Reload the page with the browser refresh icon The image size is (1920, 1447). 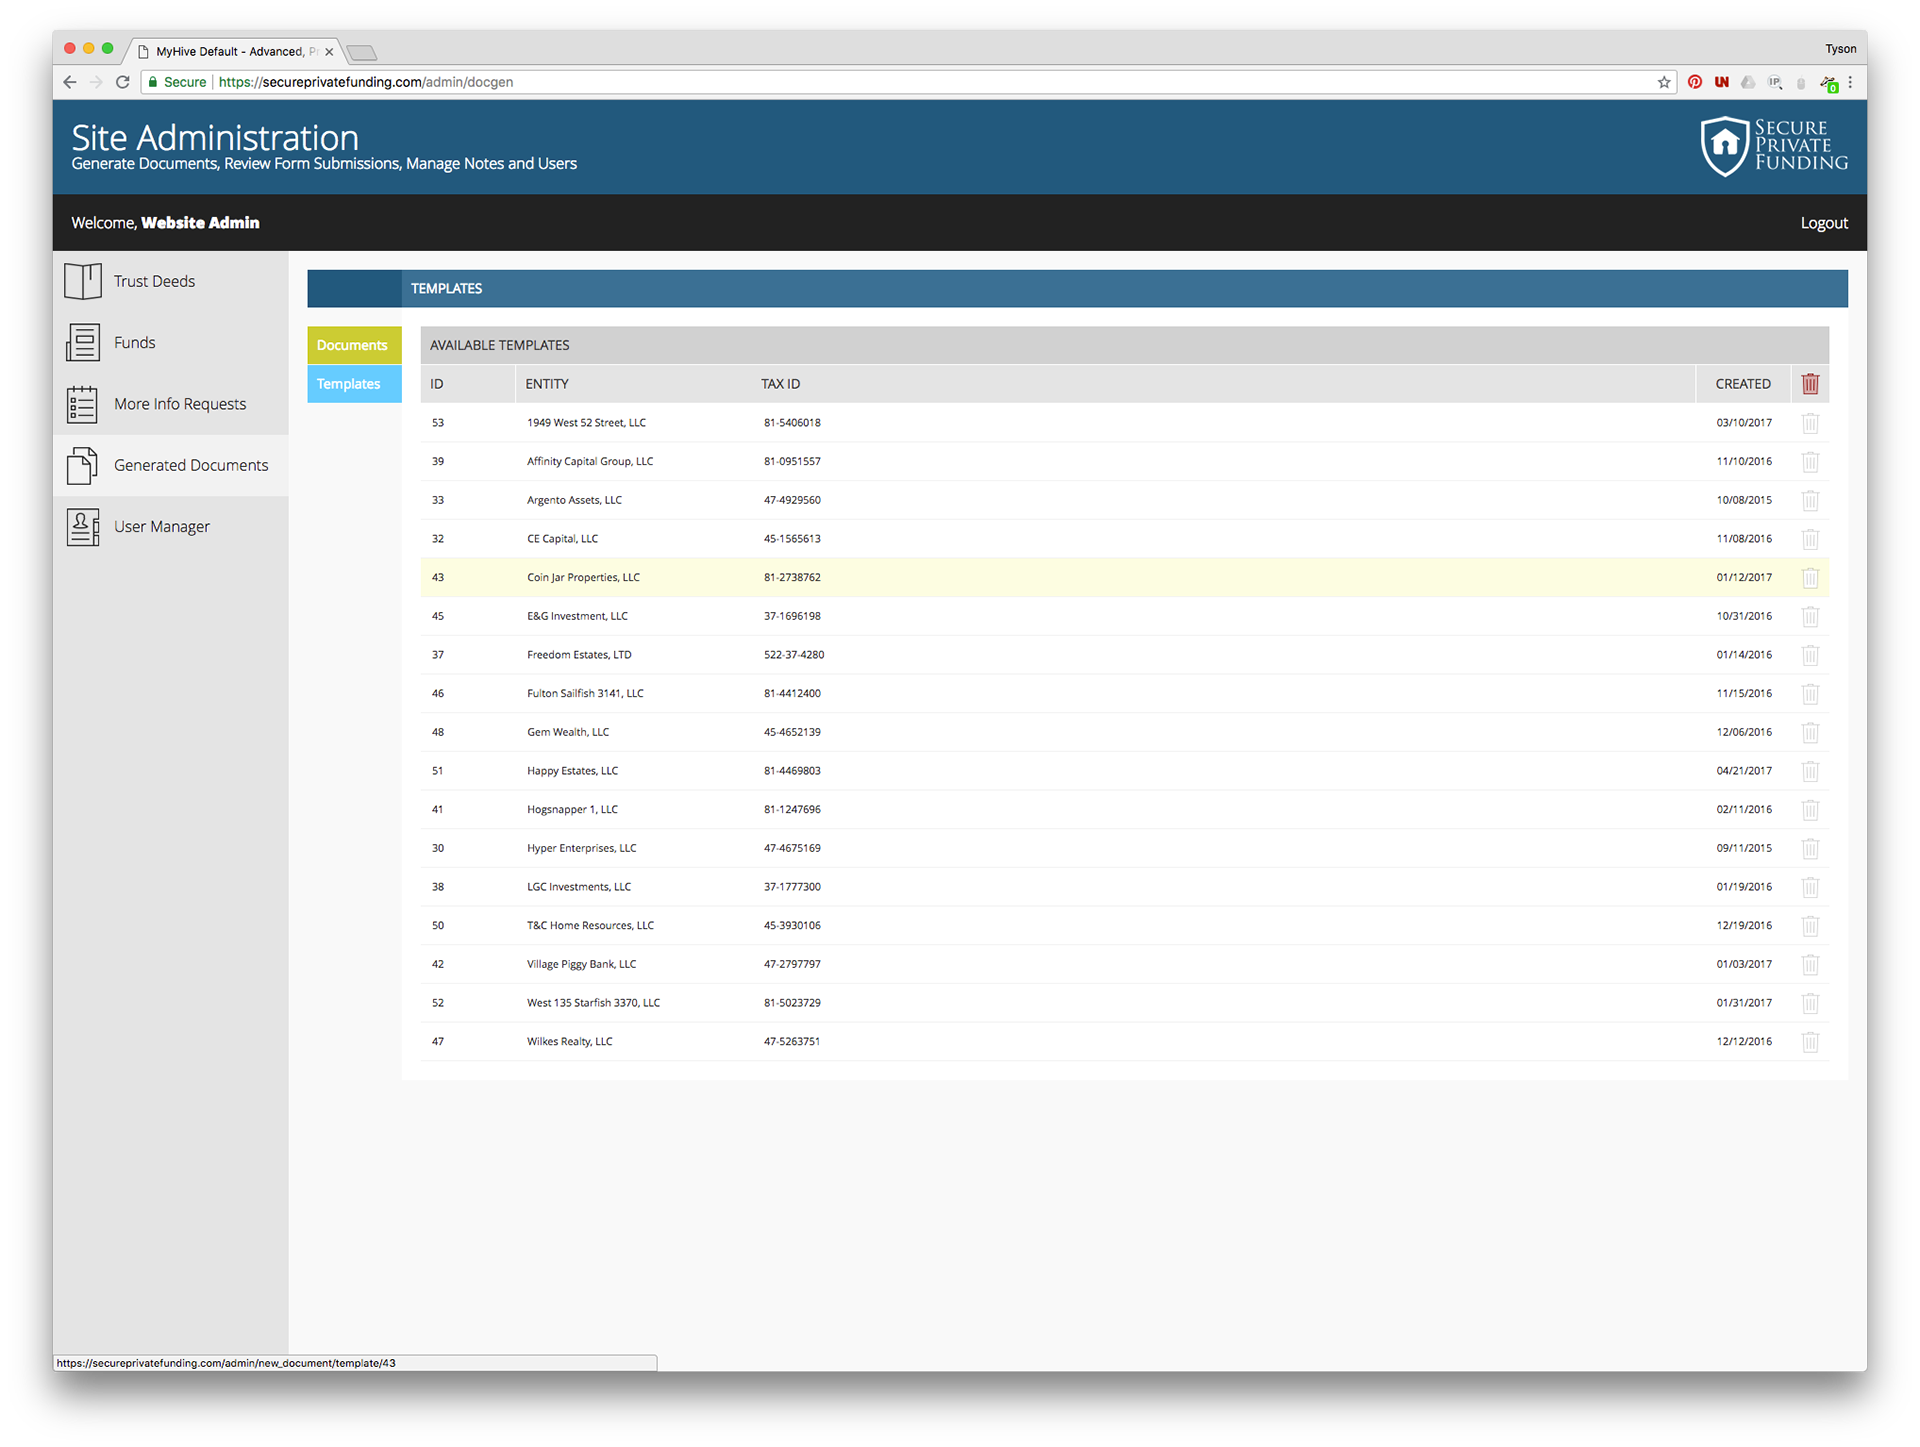(x=123, y=82)
